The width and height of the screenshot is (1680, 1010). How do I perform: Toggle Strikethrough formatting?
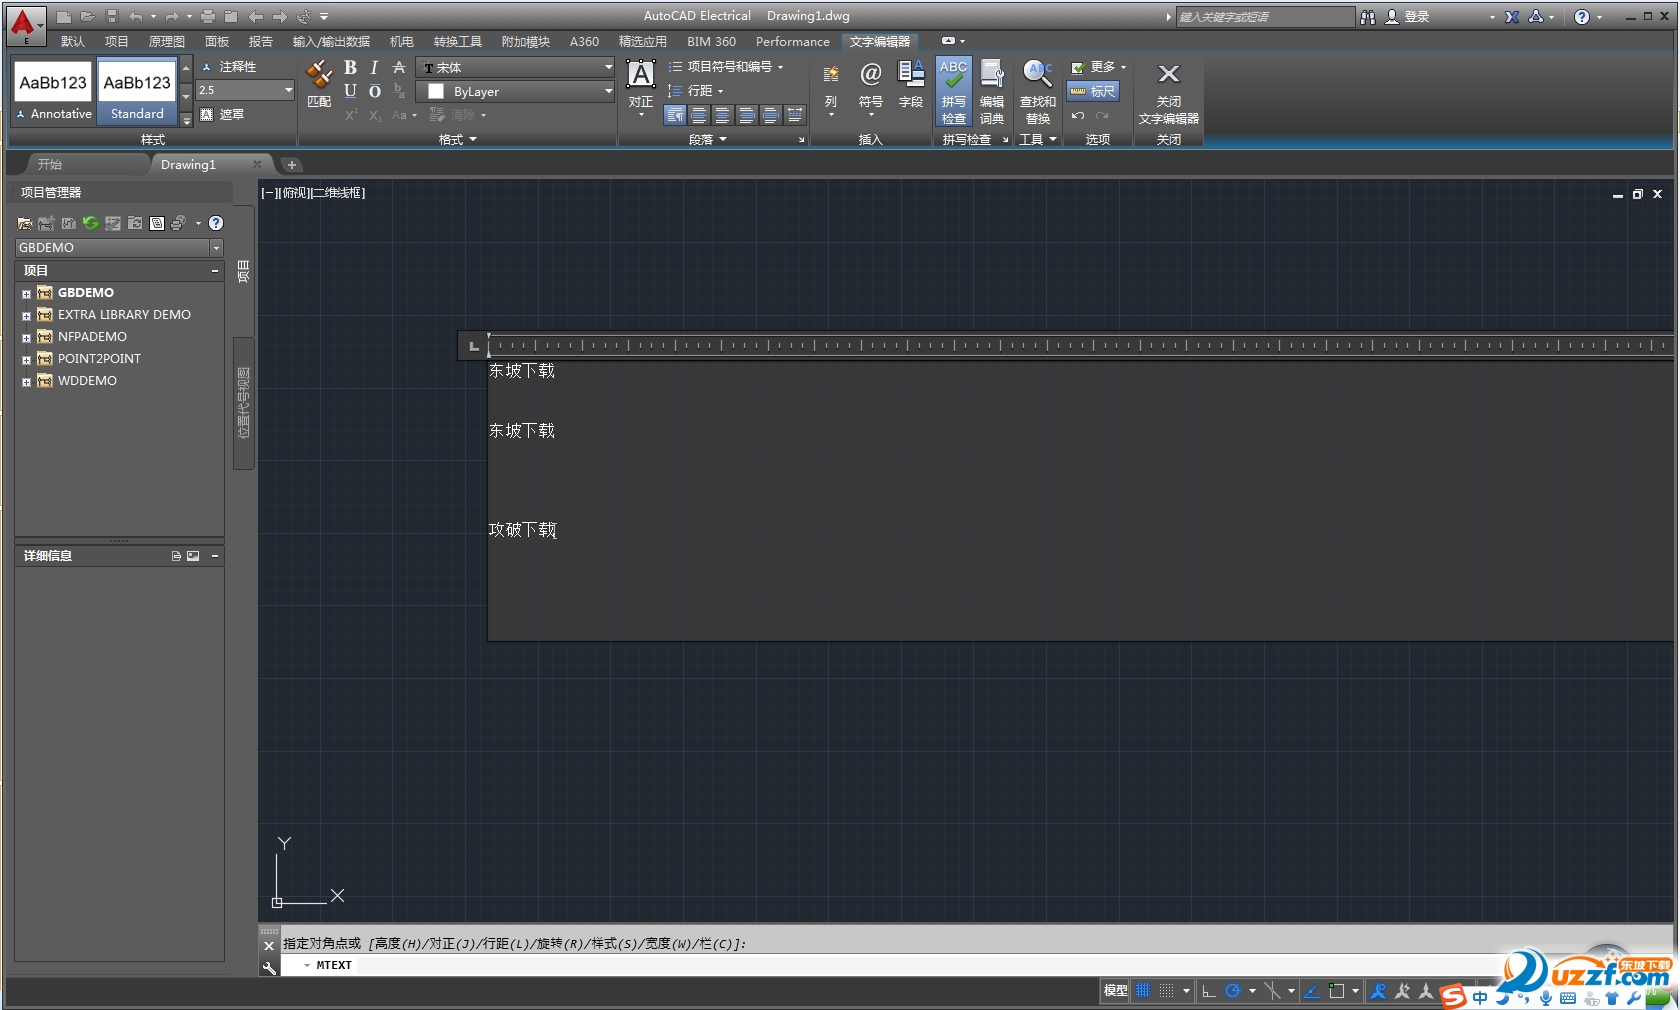399,68
